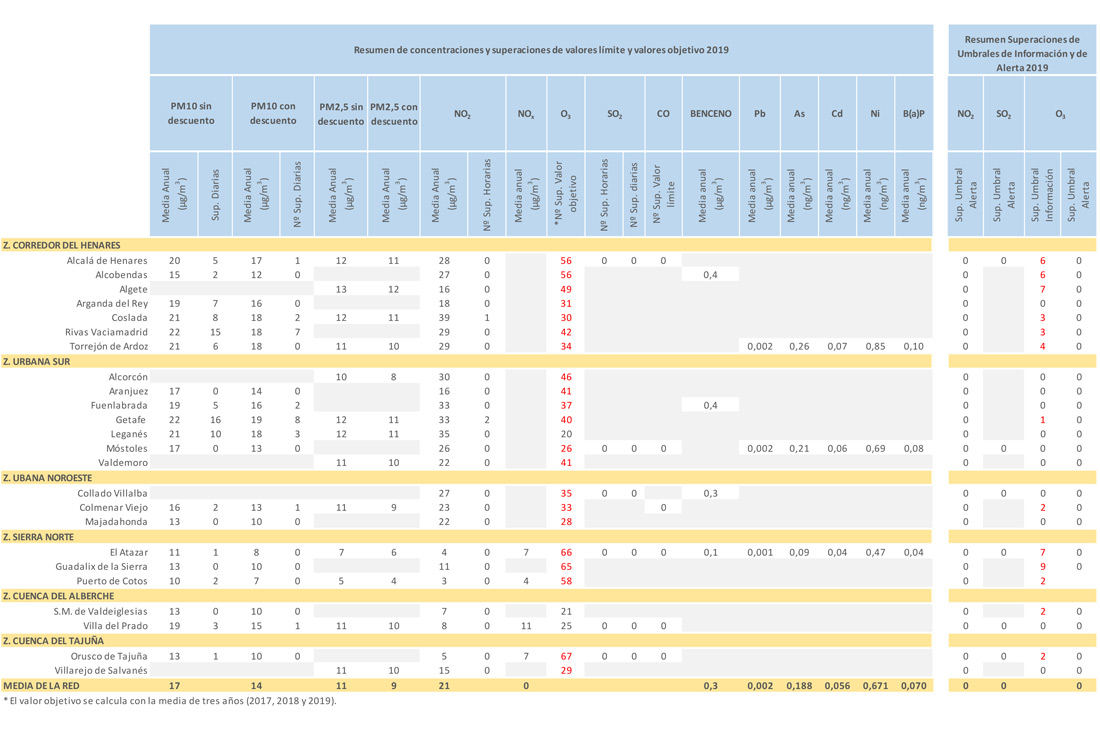Screen dimensions: 1100x730
Task: Click the Orusco de Tajuña O3 value 67
Action: point(566,656)
